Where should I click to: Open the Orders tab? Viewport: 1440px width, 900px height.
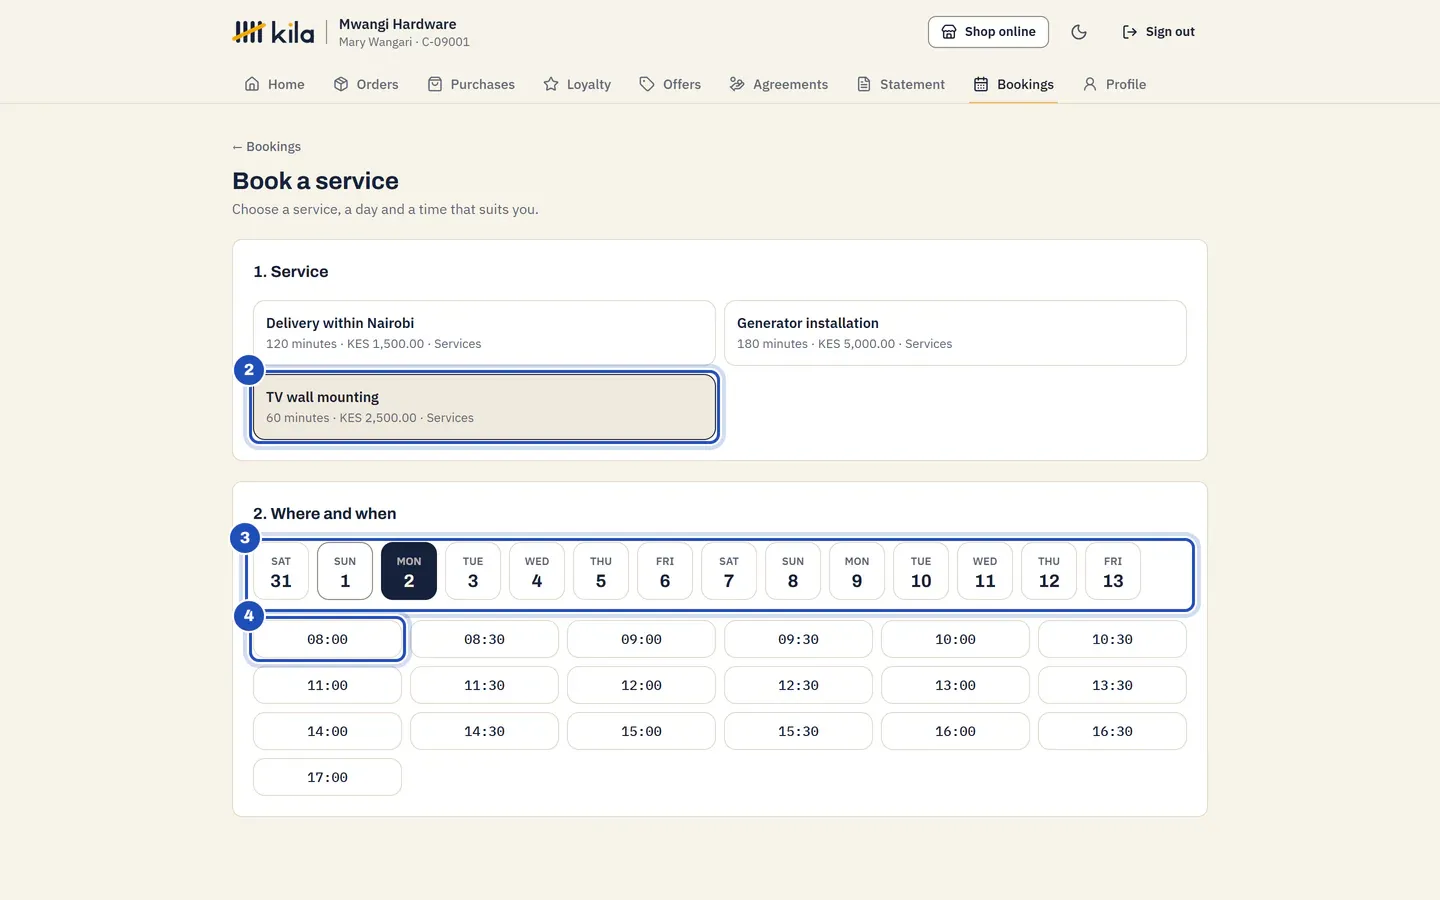click(x=366, y=84)
